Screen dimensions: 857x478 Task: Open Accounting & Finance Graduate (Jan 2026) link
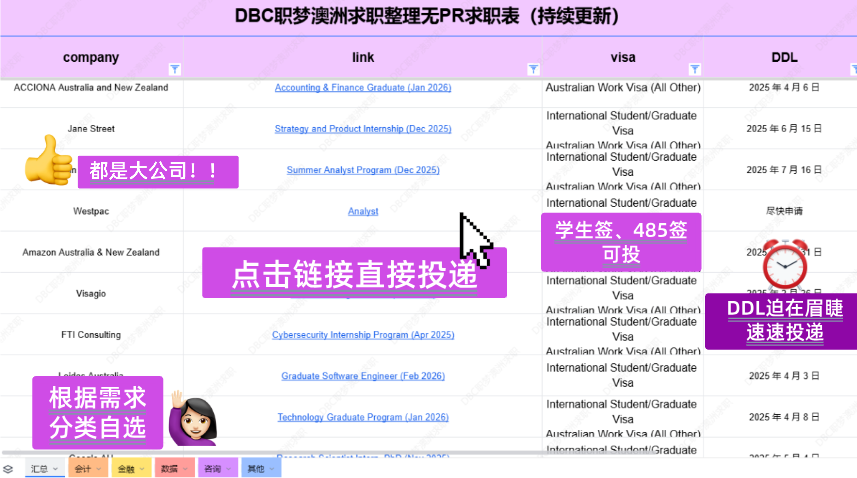(363, 87)
